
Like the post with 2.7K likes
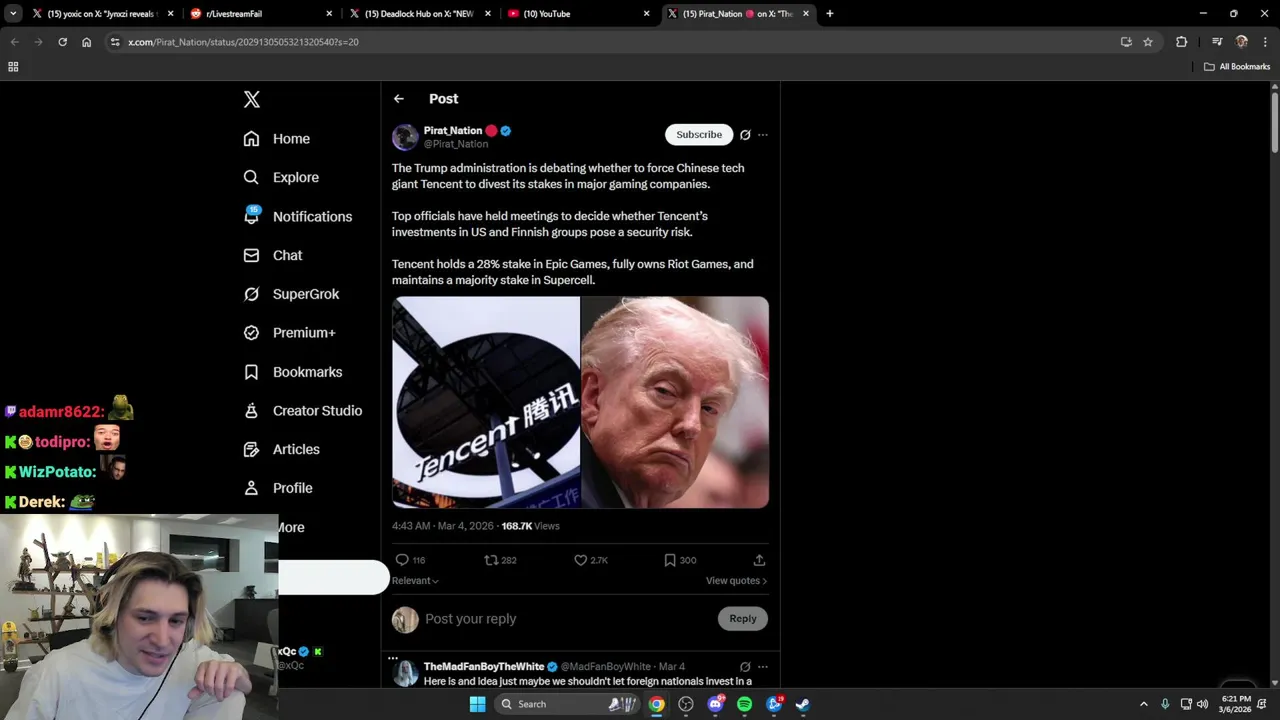pyautogui.click(x=580, y=560)
